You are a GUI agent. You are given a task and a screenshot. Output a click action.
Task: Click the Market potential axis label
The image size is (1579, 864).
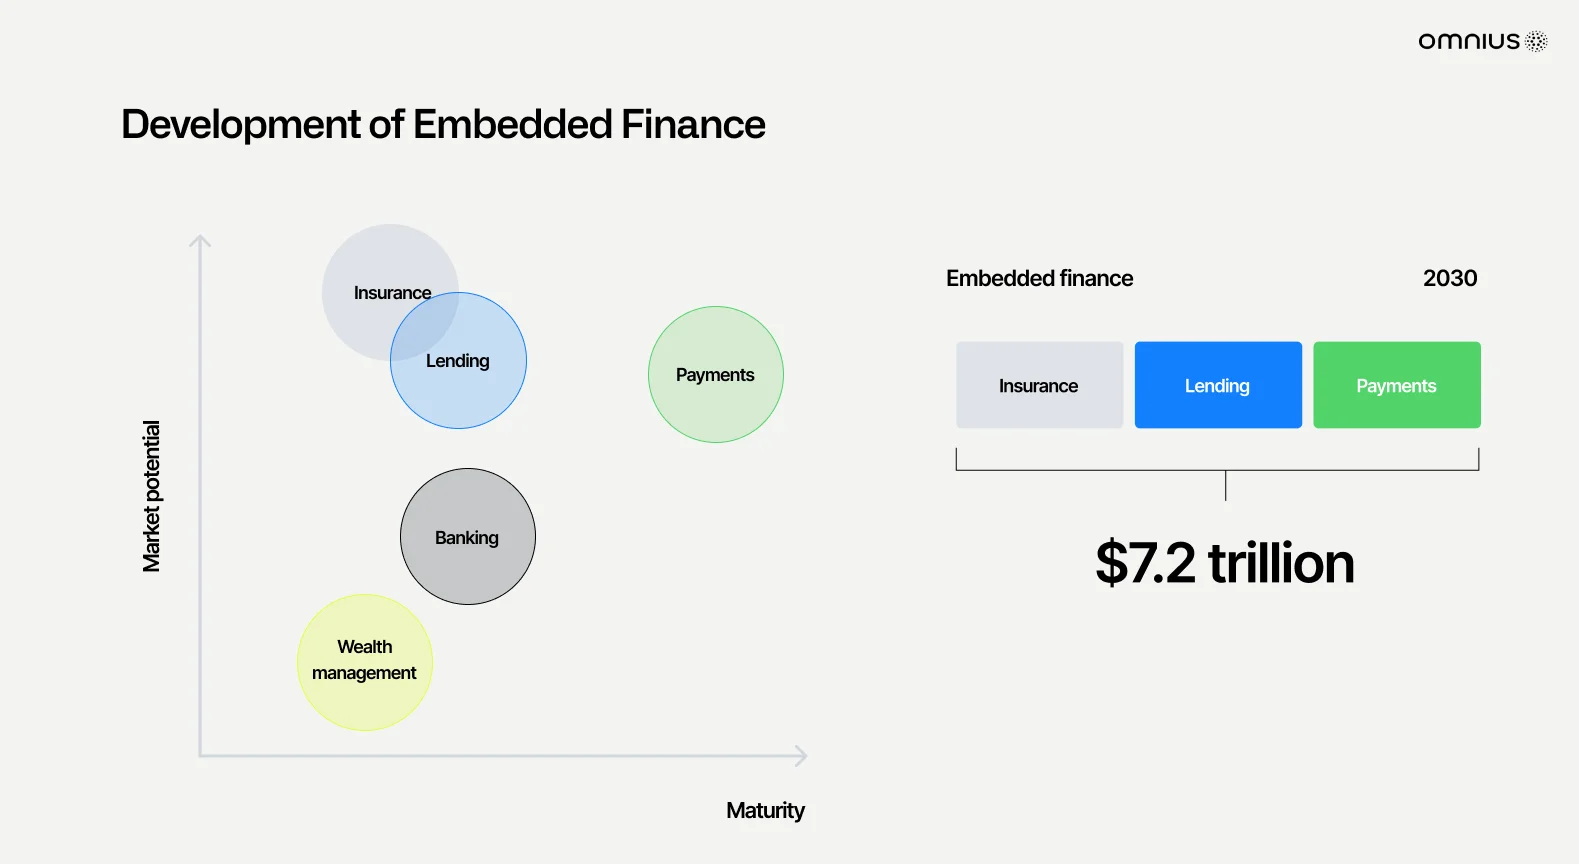151,496
